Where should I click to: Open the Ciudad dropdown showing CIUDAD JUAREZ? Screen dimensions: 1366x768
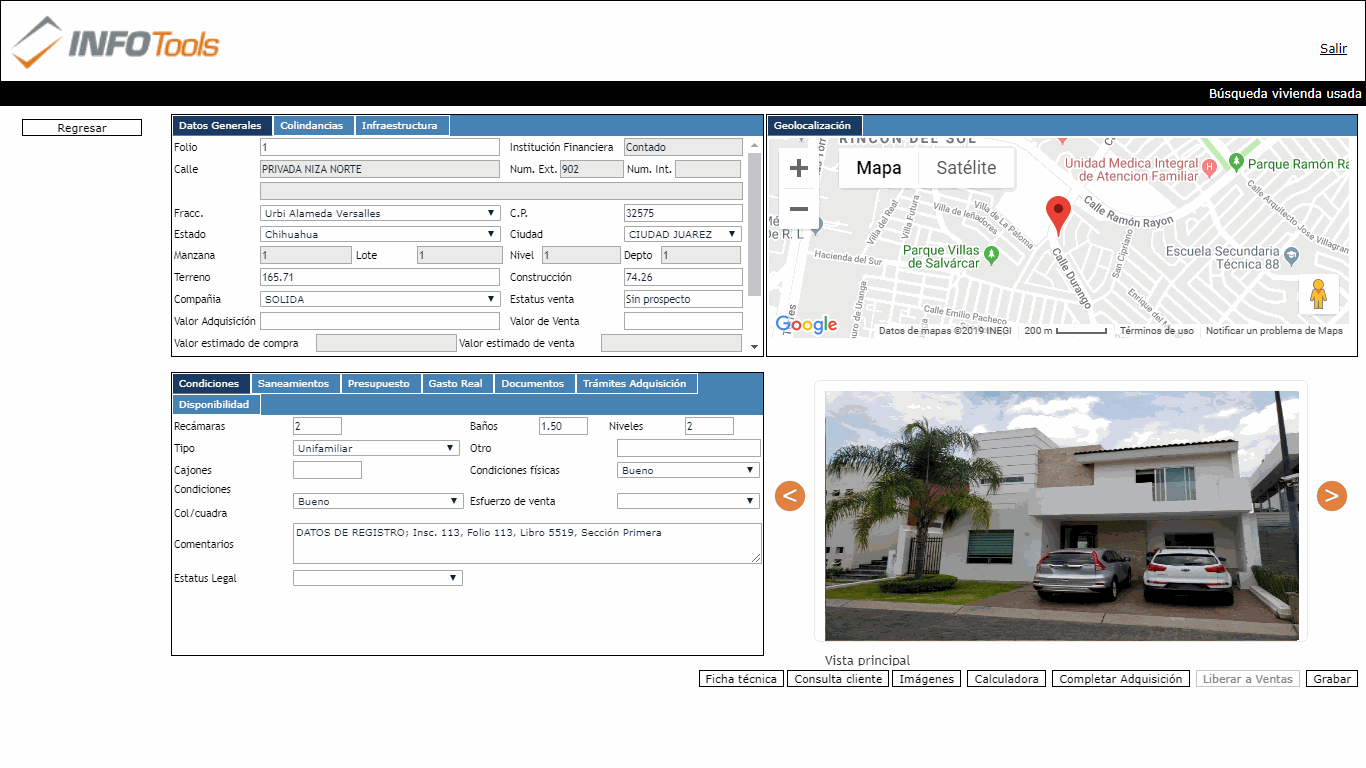click(x=683, y=234)
